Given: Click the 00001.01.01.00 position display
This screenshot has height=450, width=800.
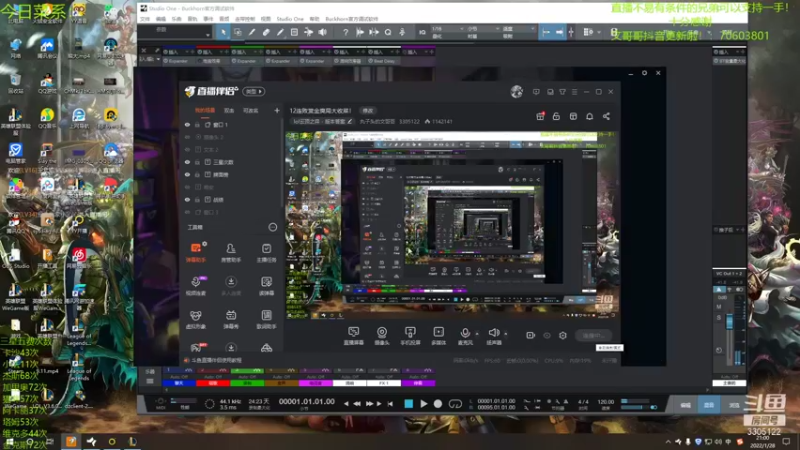Looking at the screenshot, I should coord(307,402).
